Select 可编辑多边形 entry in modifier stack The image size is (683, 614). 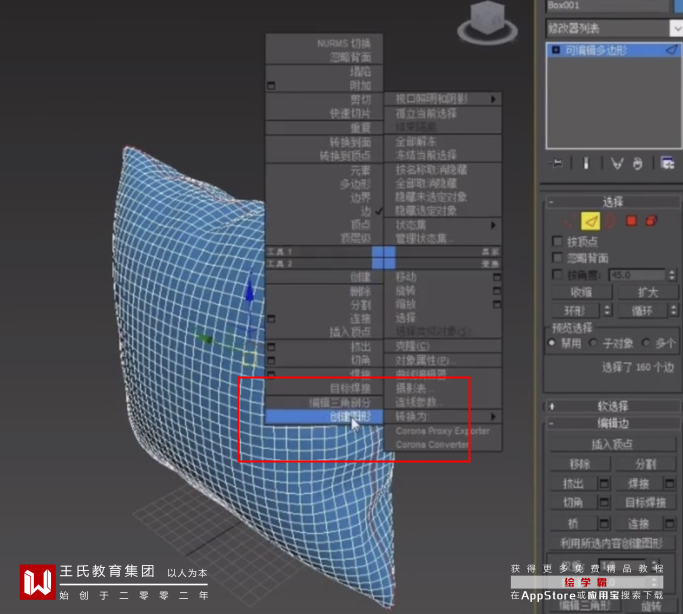coord(613,50)
